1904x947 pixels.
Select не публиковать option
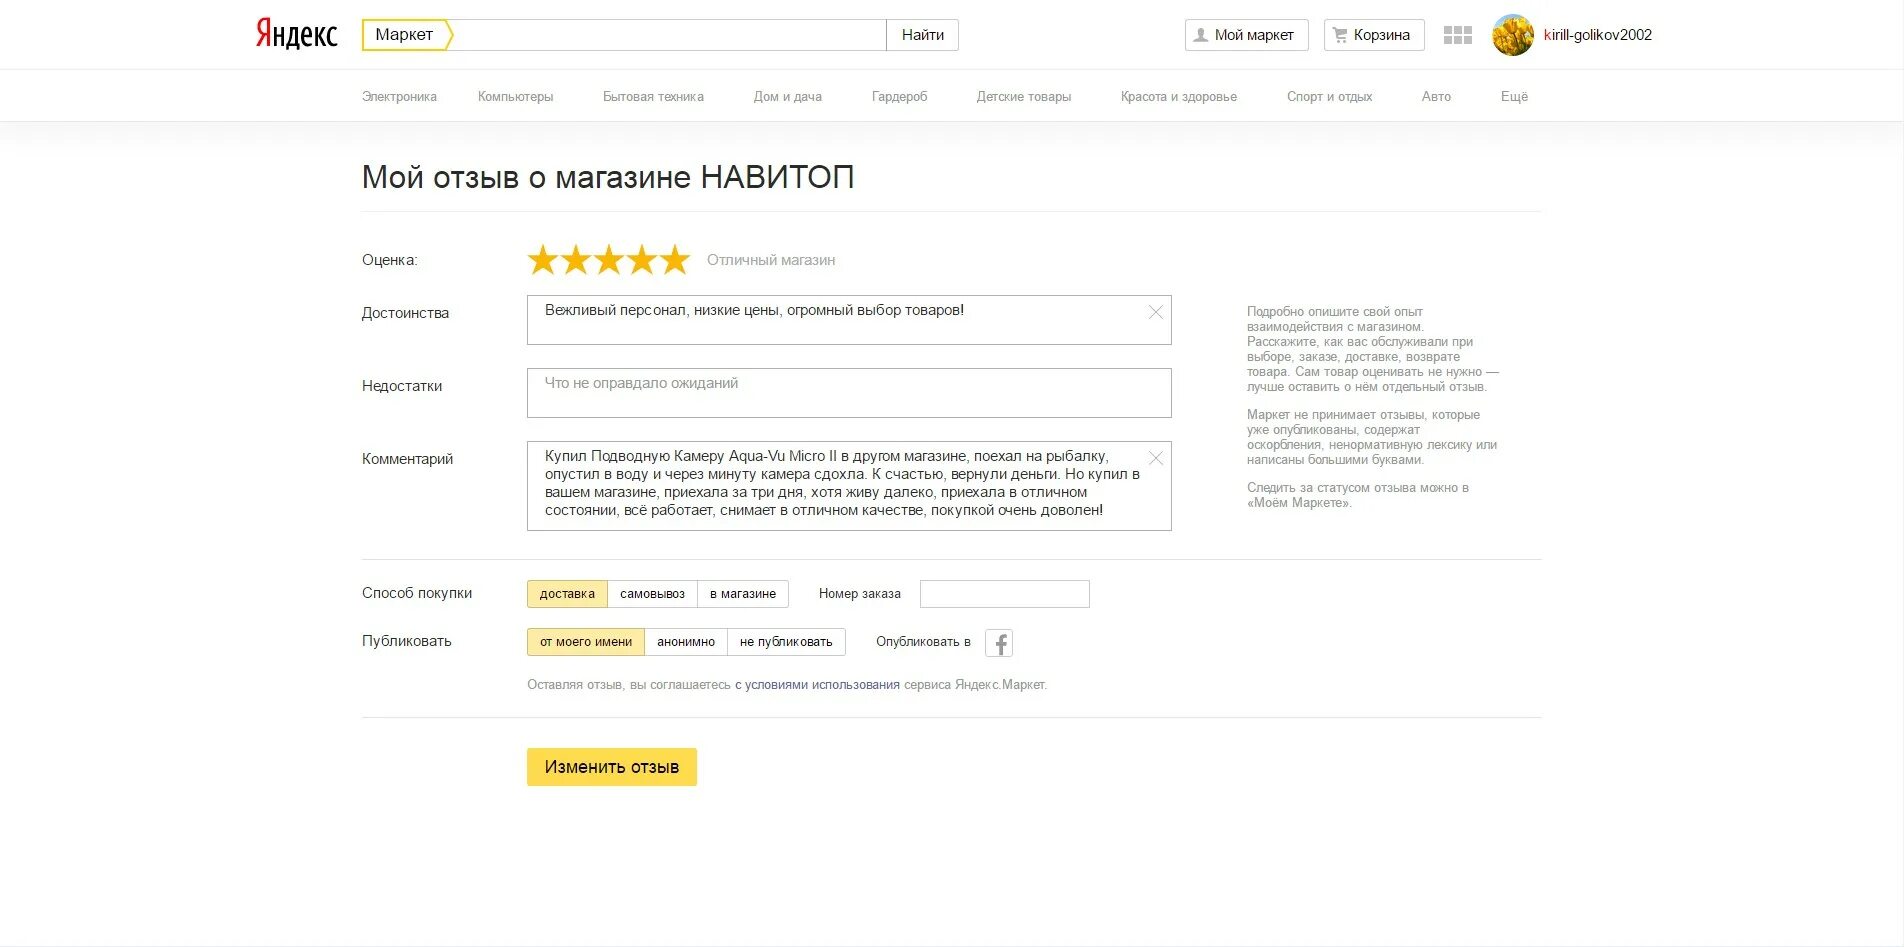tap(786, 642)
